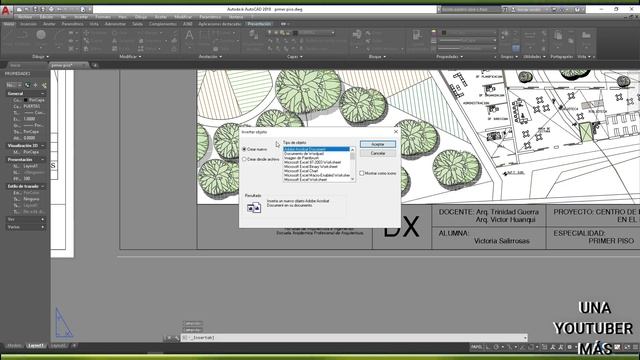Image resolution: width=640 pixels, height=360 pixels.
Task: Close the command line with its X icon
Action: tap(169, 338)
